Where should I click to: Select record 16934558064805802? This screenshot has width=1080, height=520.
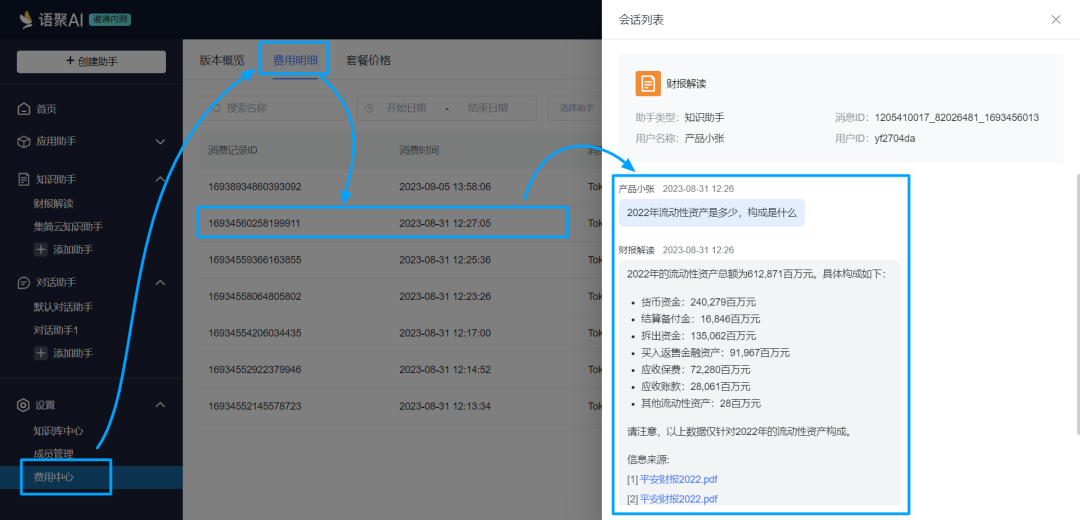pos(254,296)
